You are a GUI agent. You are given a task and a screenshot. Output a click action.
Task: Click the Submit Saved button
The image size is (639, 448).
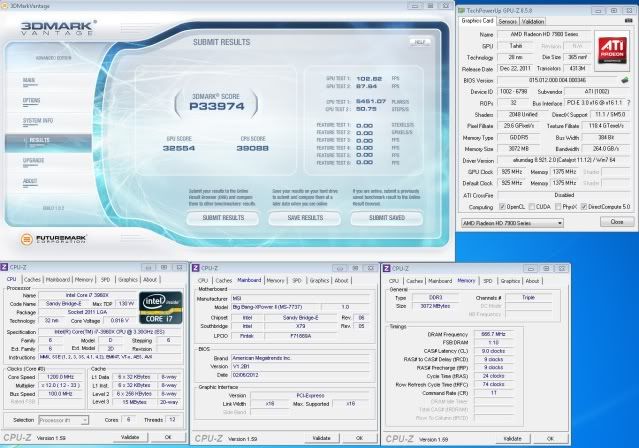tap(387, 218)
